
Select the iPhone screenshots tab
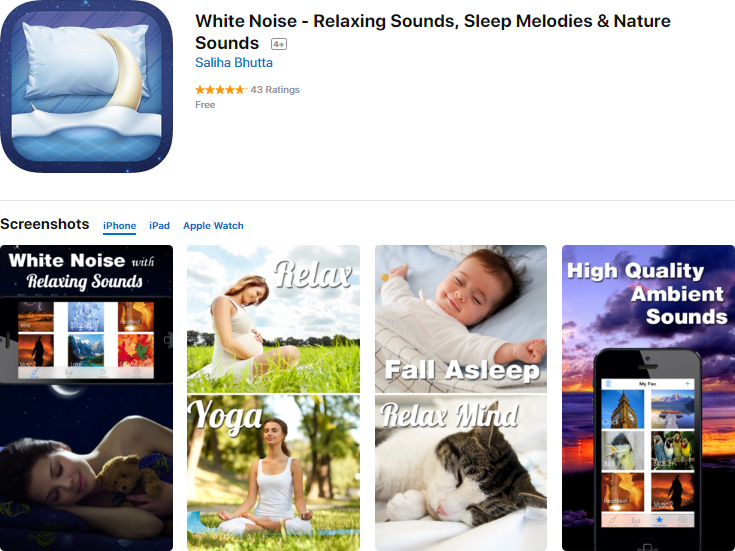point(120,226)
